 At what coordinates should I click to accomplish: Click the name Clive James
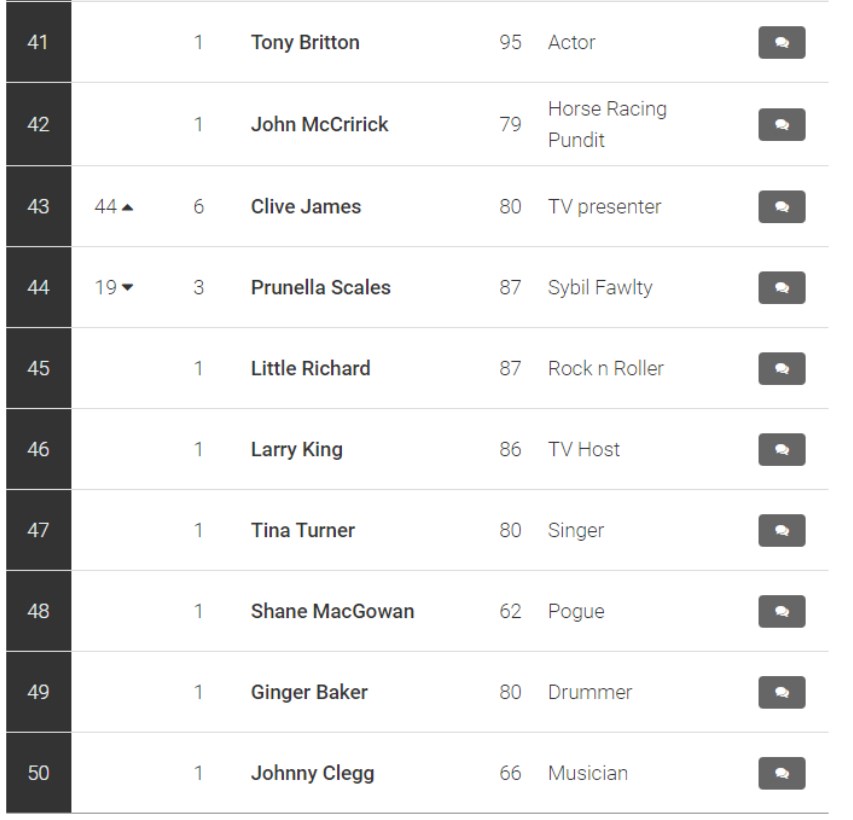306,207
